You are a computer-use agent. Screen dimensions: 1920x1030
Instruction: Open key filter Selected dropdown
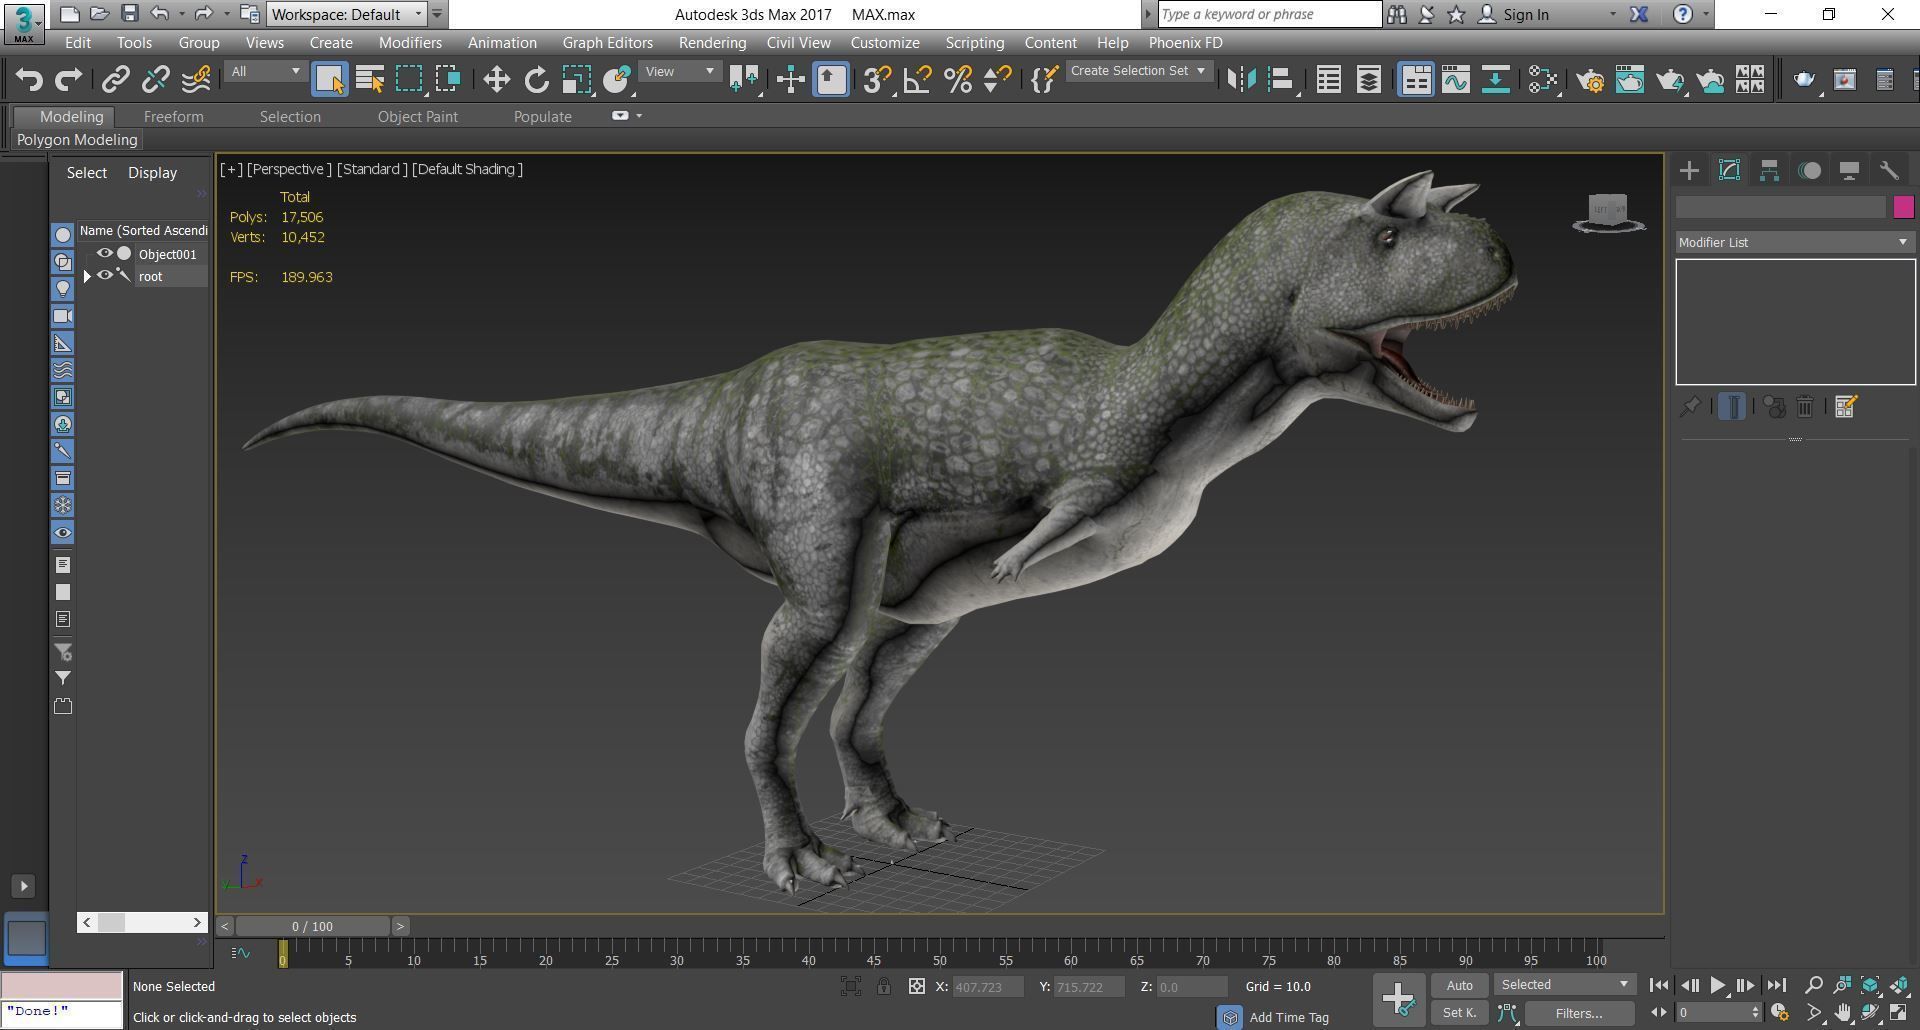(1564, 985)
